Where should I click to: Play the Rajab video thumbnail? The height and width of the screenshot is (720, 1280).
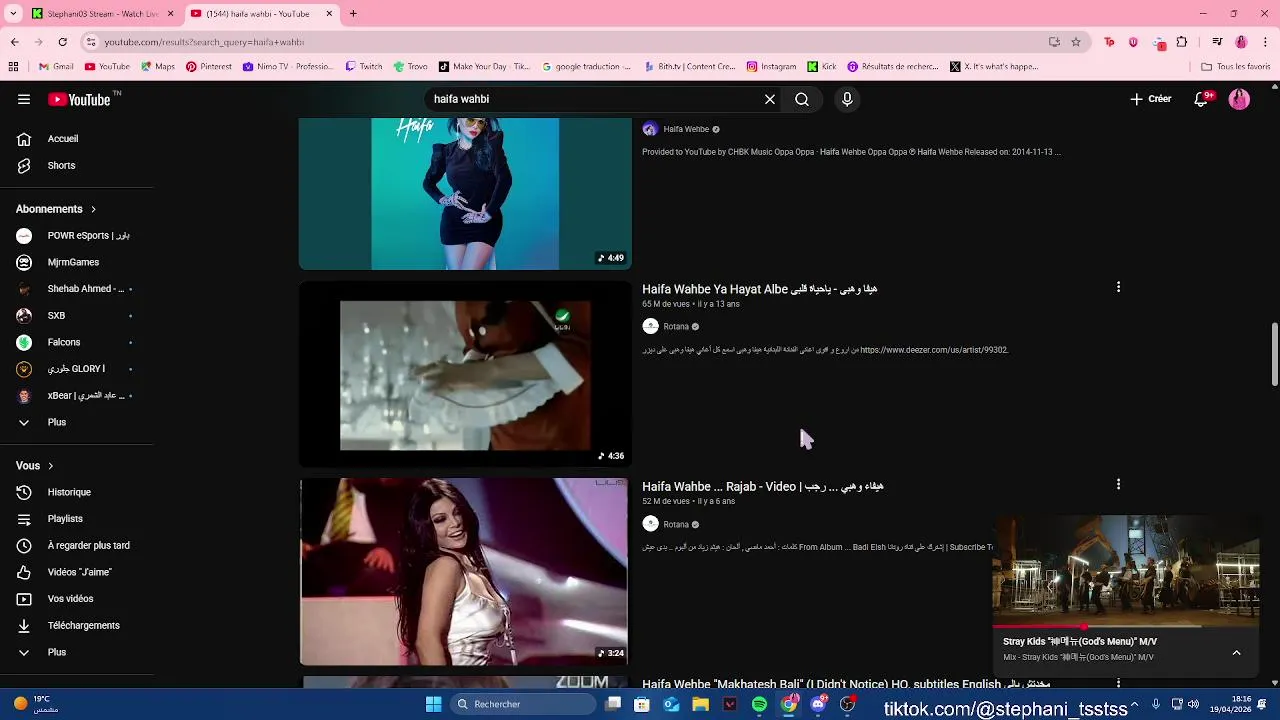[x=465, y=571]
